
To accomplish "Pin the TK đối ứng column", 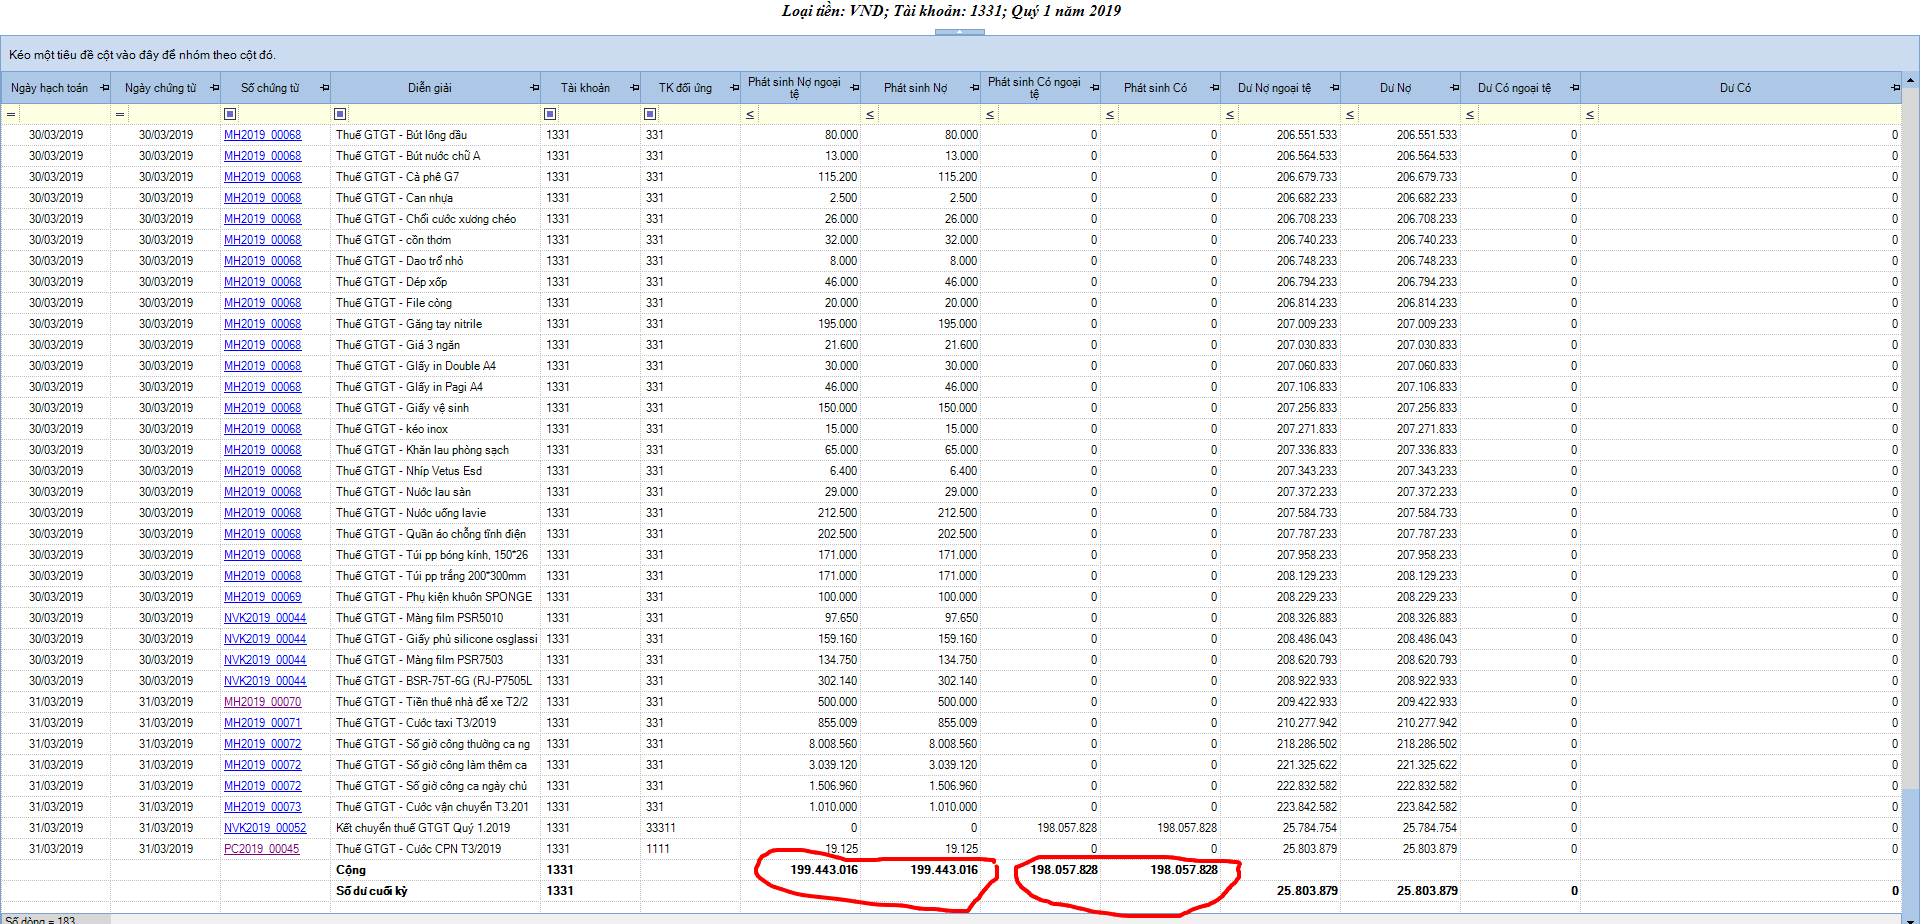I will click(734, 88).
